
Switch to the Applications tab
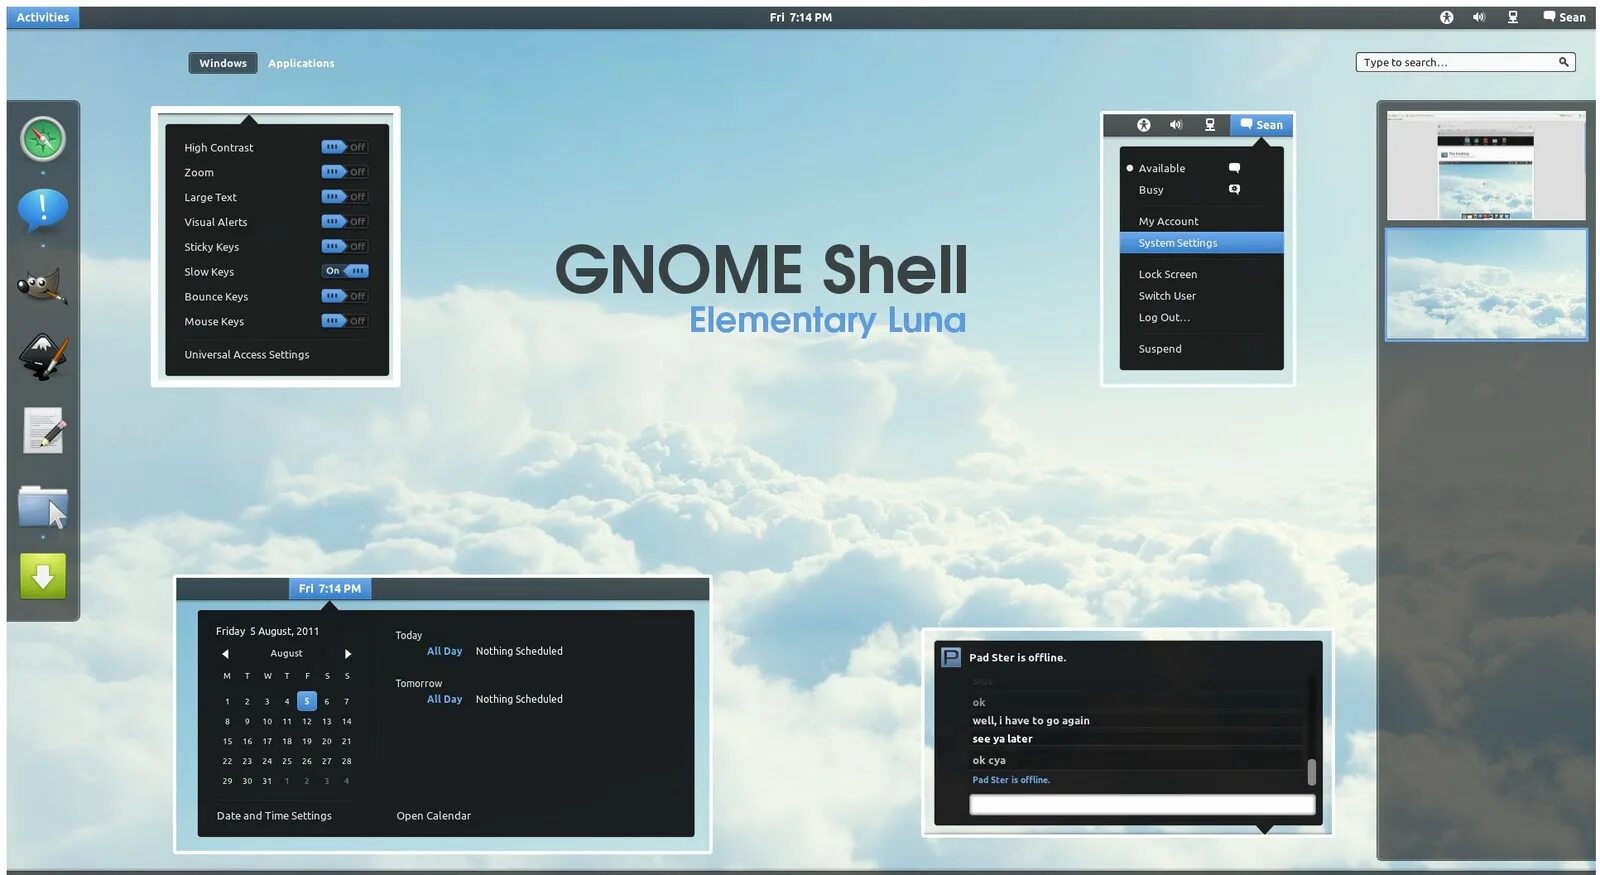click(x=301, y=63)
